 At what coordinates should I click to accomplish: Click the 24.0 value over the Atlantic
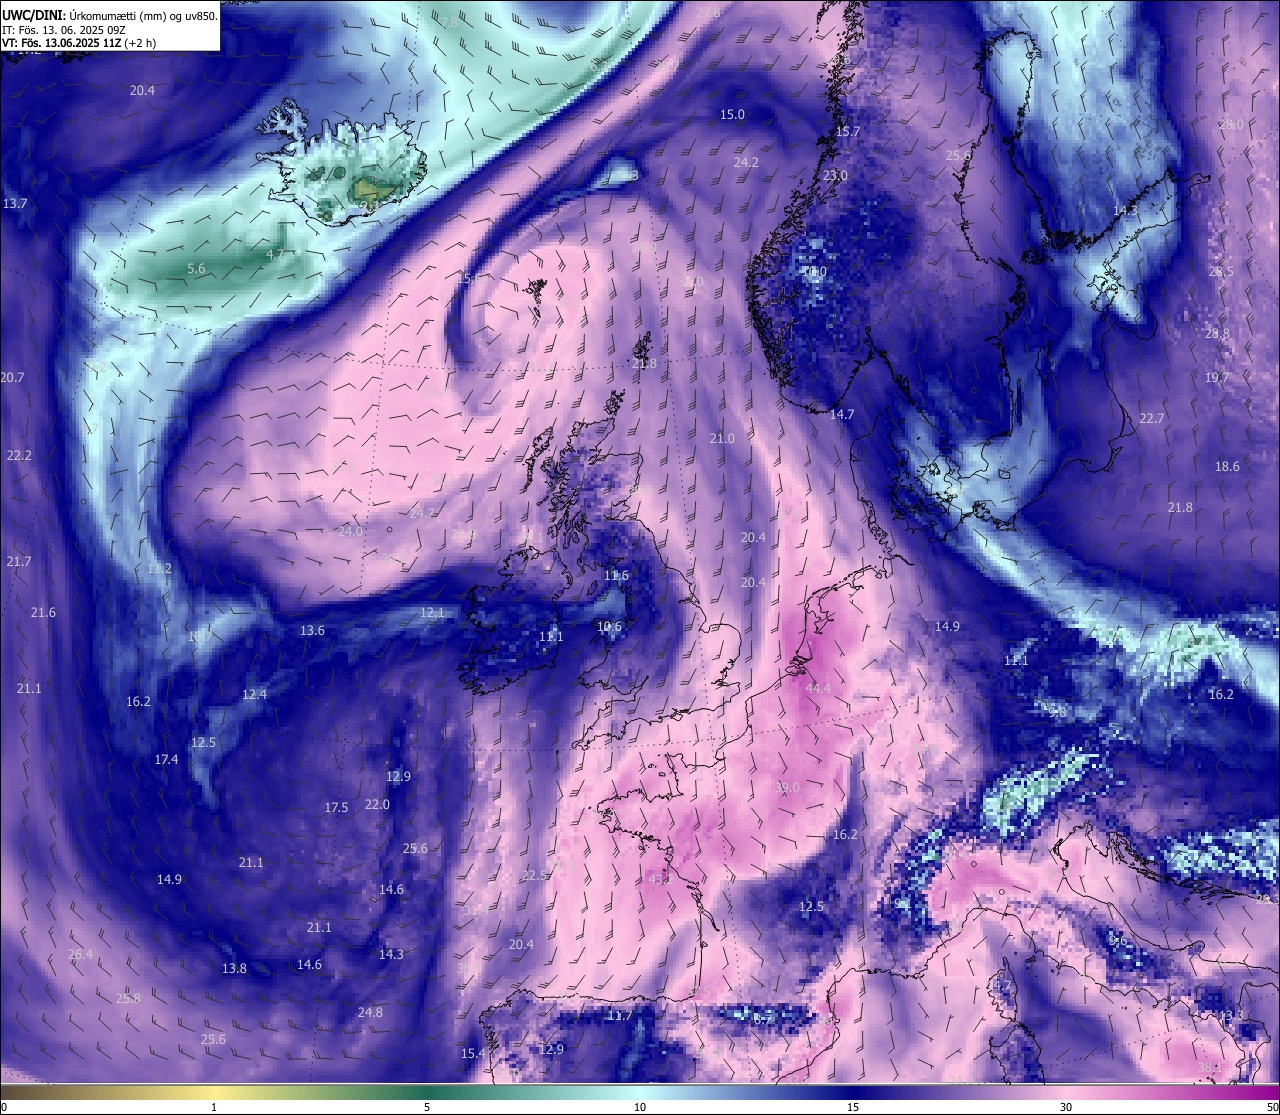pos(350,531)
